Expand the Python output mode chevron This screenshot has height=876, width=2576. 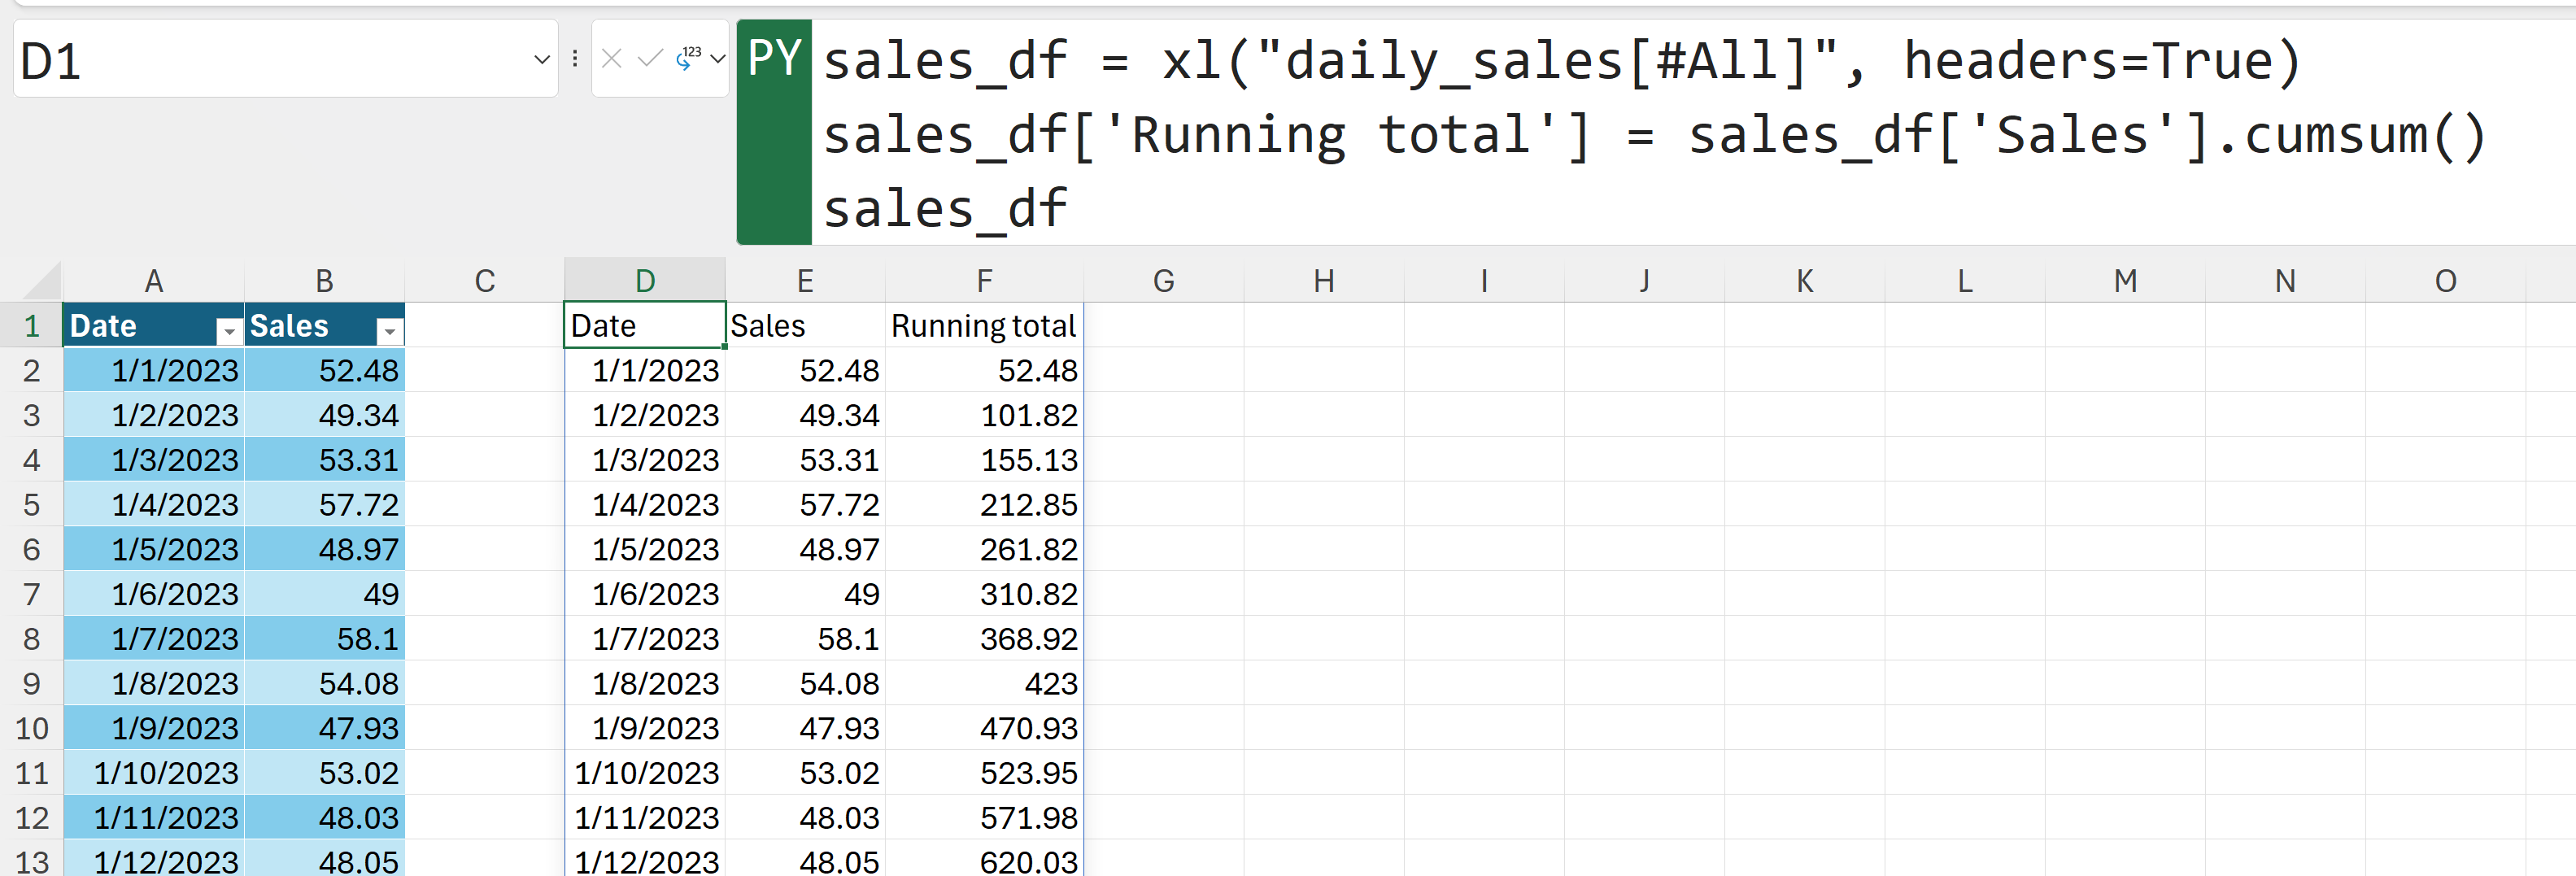pyautogui.click(x=718, y=59)
